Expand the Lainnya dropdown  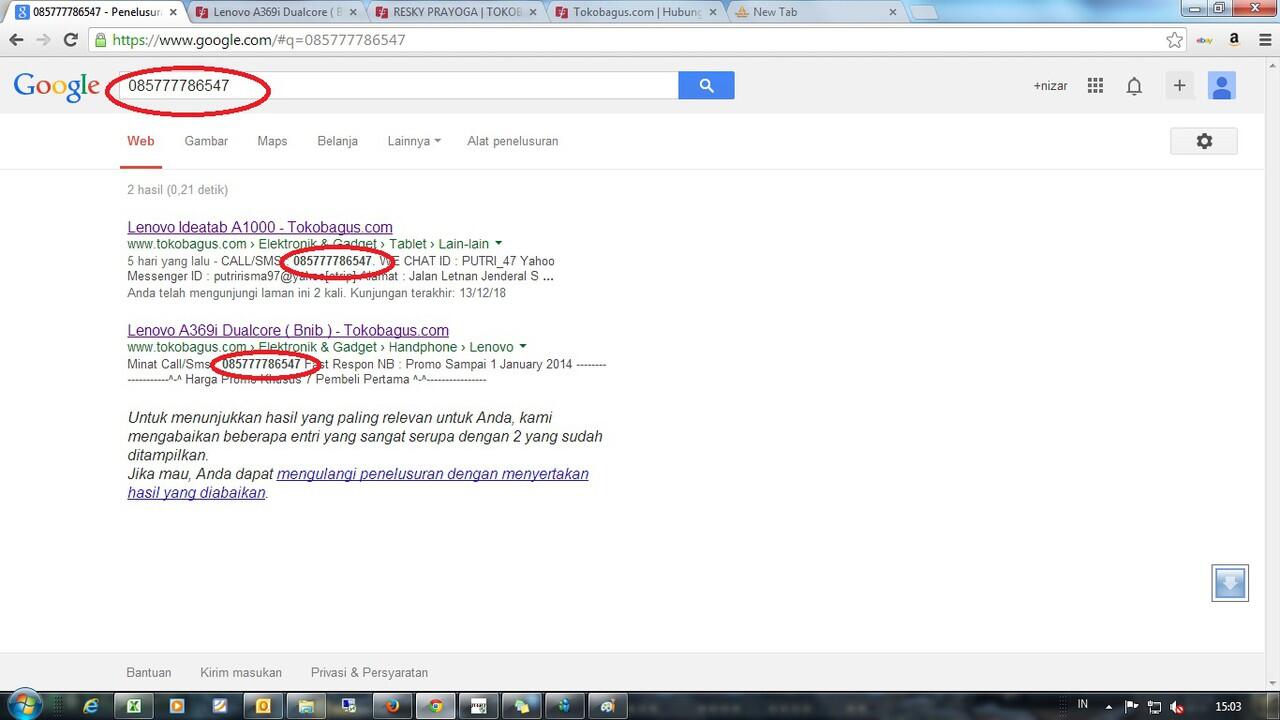tap(414, 141)
